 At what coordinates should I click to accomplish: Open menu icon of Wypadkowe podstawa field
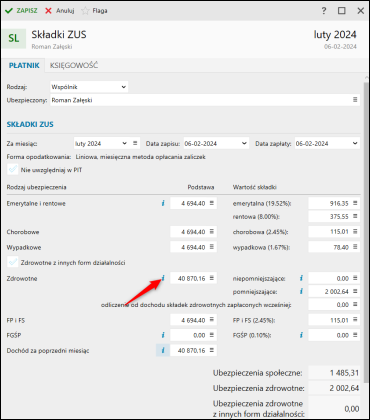[212, 247]
